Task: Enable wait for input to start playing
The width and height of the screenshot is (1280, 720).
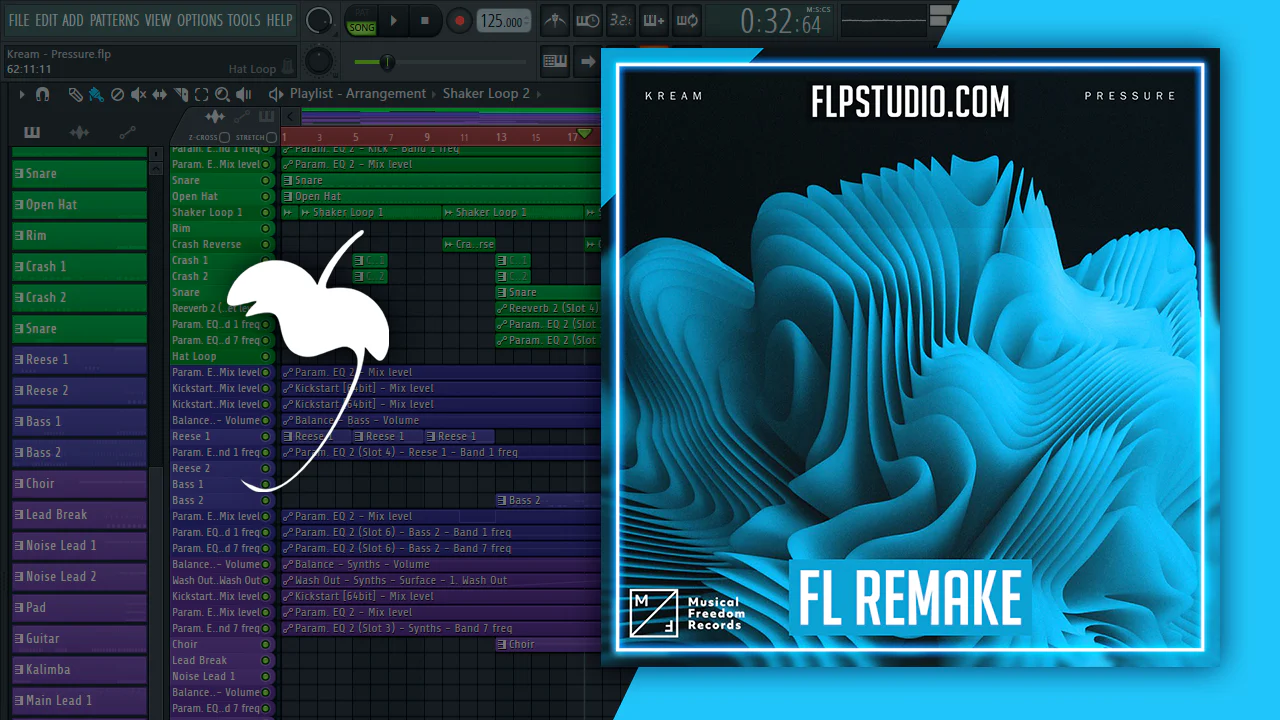Action: (588, 20)
